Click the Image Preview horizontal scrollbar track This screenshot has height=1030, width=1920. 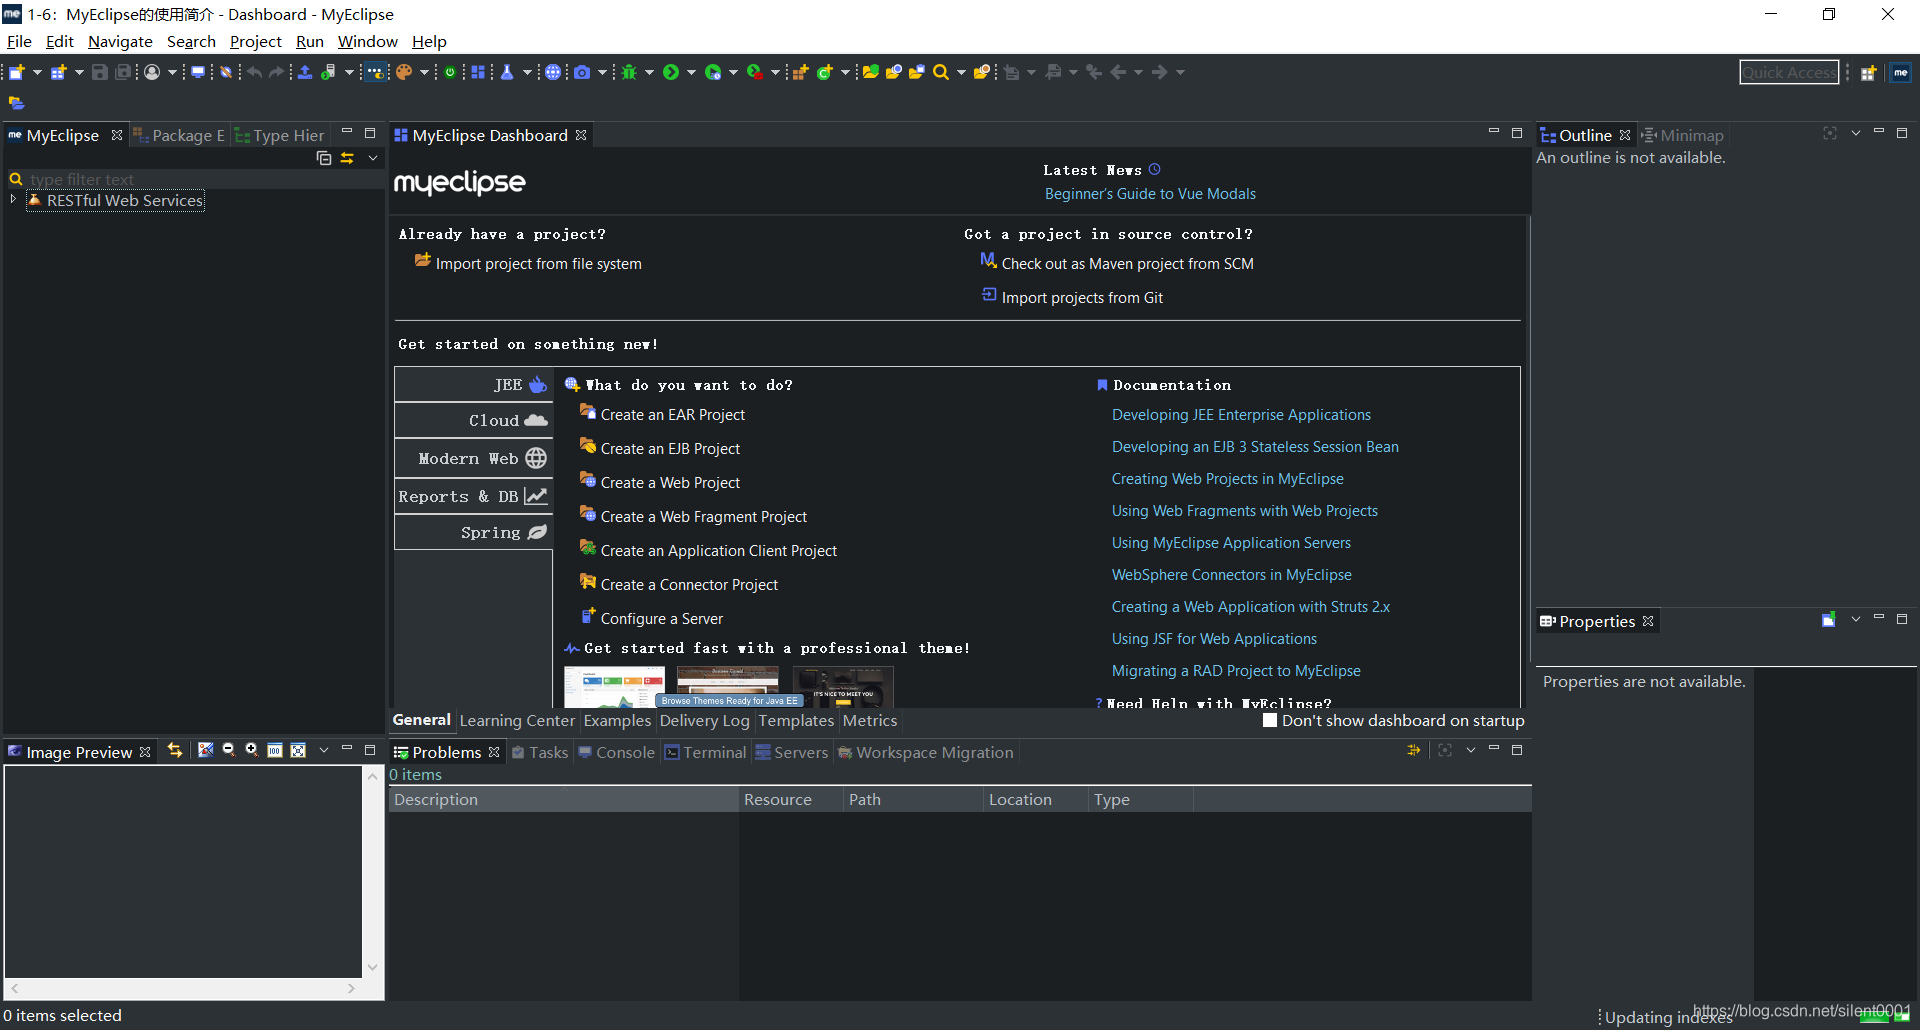point(183,988)
